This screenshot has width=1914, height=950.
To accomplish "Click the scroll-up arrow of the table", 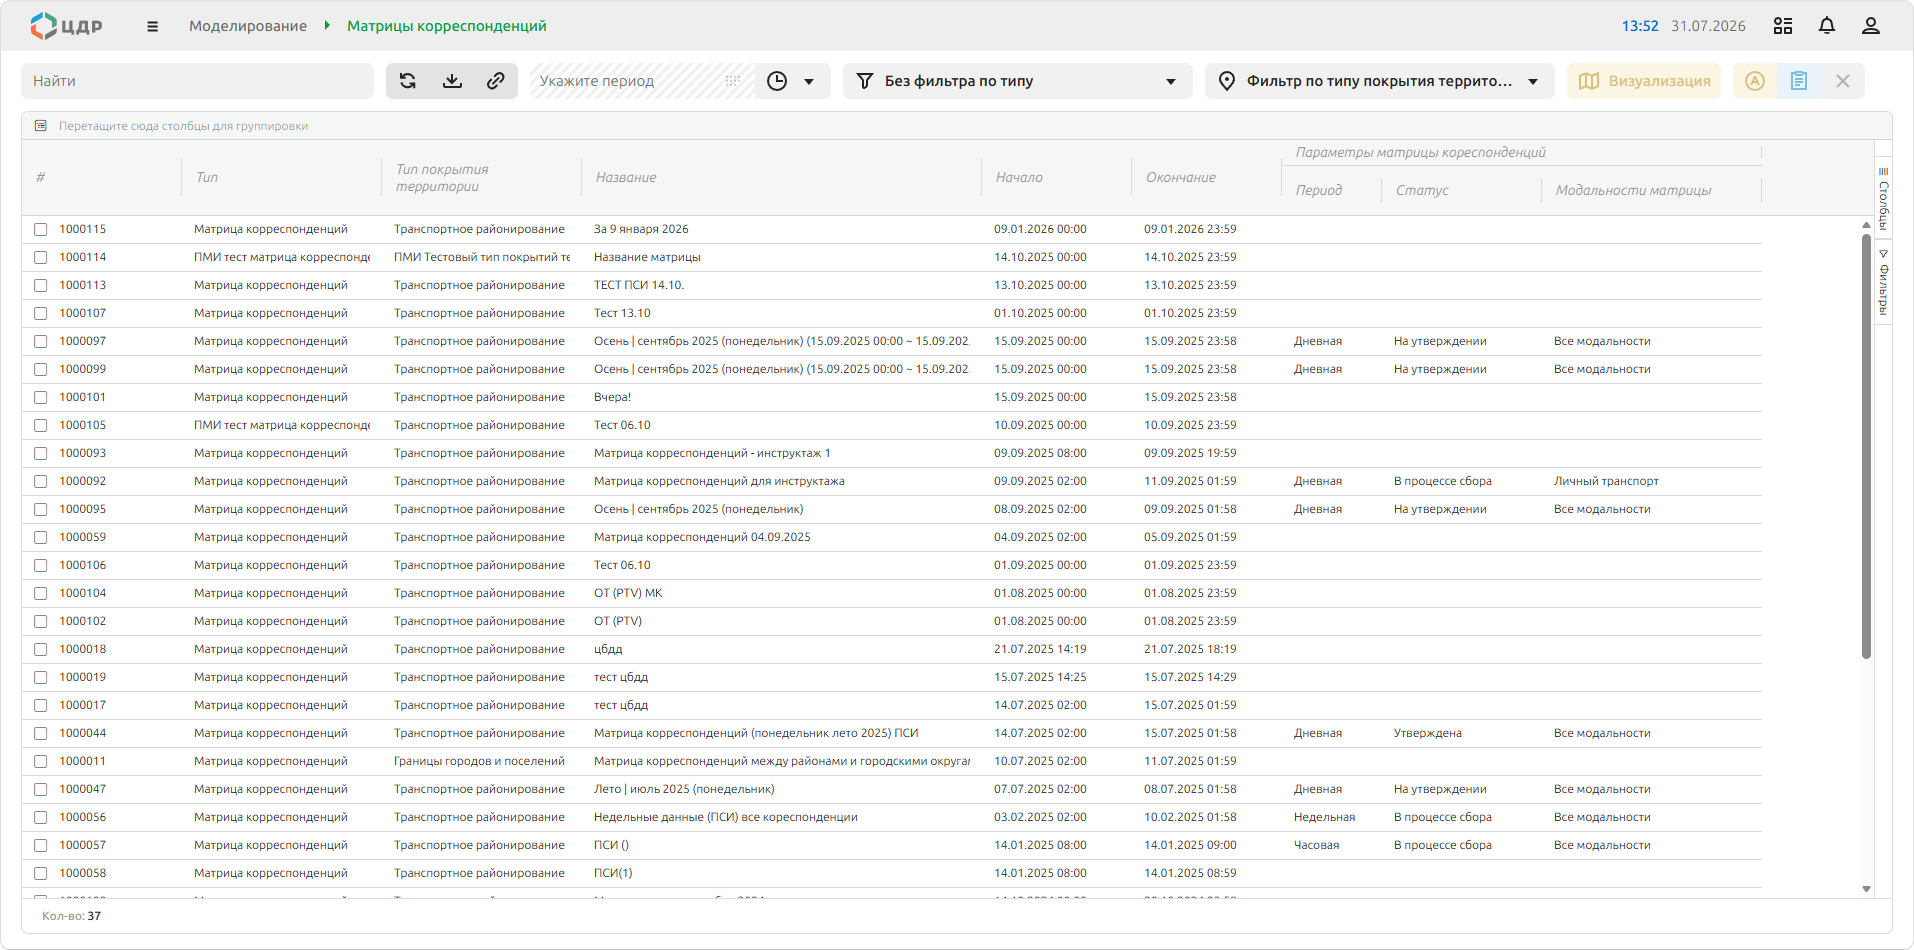I will point(1866,225).
